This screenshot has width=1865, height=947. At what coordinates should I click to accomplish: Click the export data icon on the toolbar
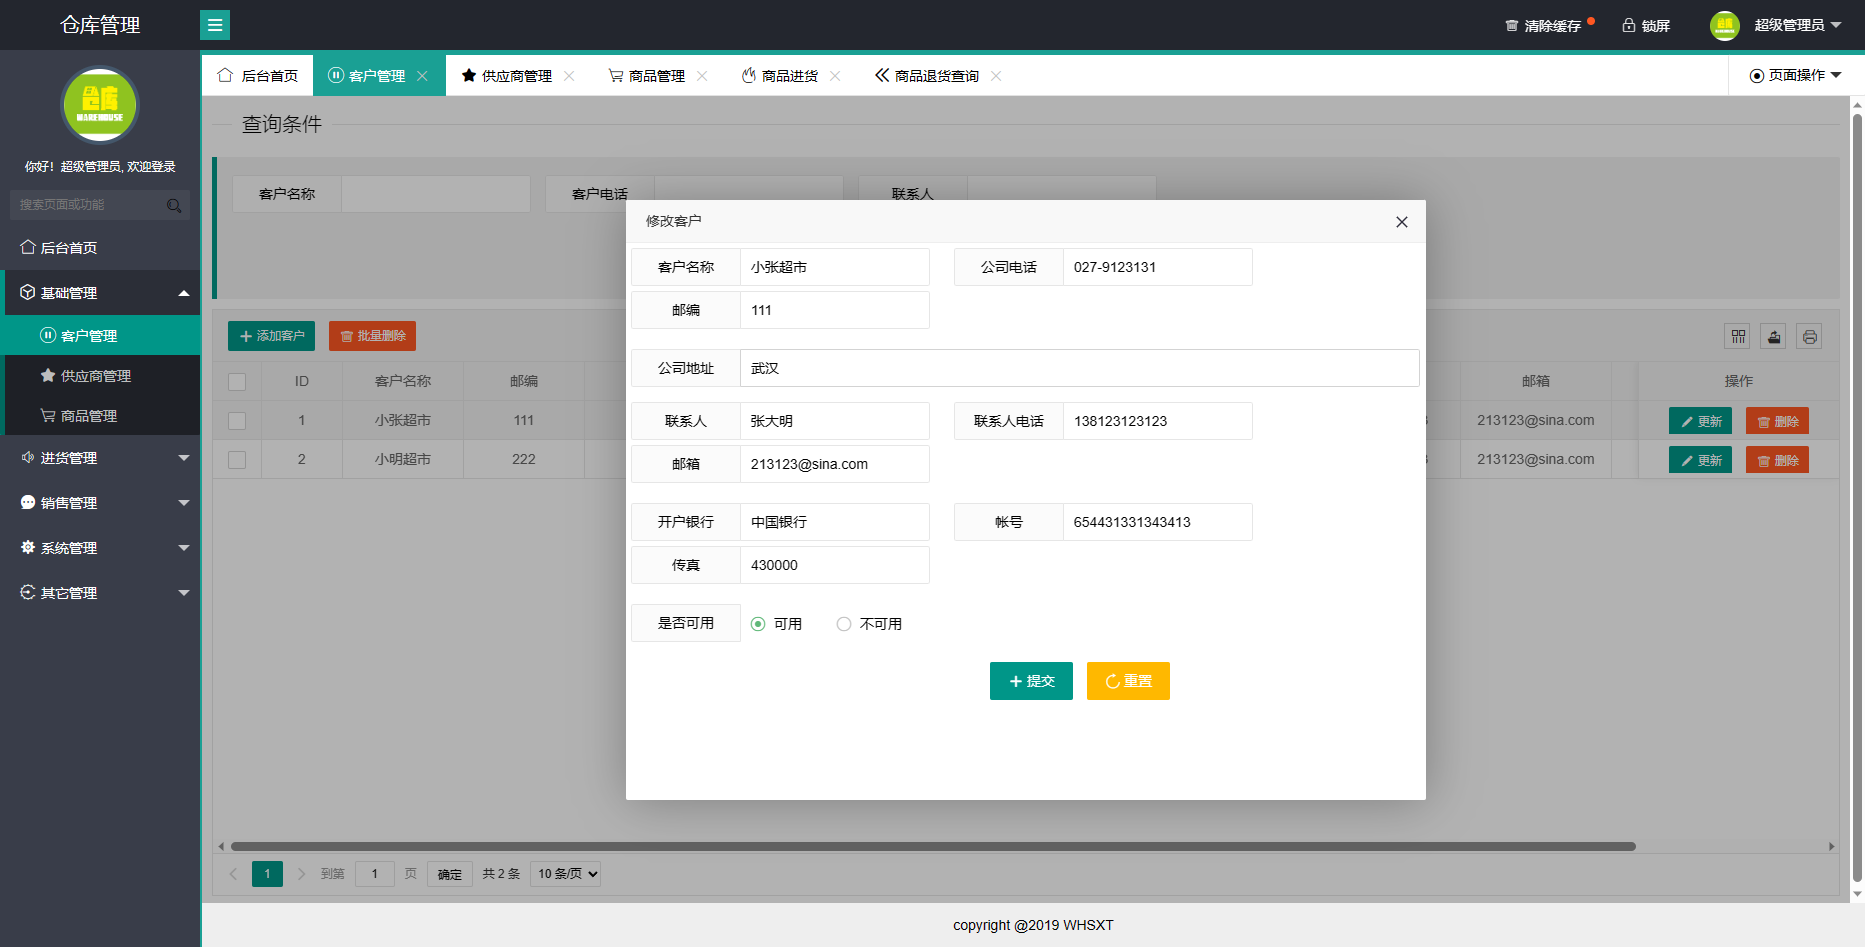click(1773, 336)
